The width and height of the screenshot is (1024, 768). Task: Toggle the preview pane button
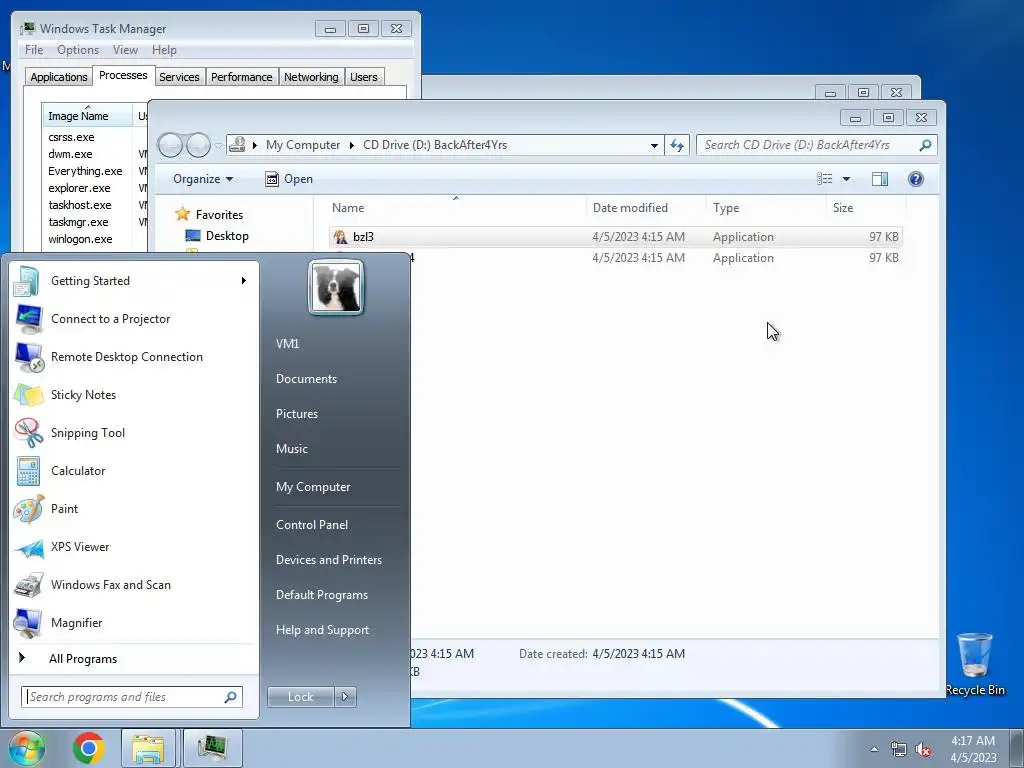(x=880, y=179)
